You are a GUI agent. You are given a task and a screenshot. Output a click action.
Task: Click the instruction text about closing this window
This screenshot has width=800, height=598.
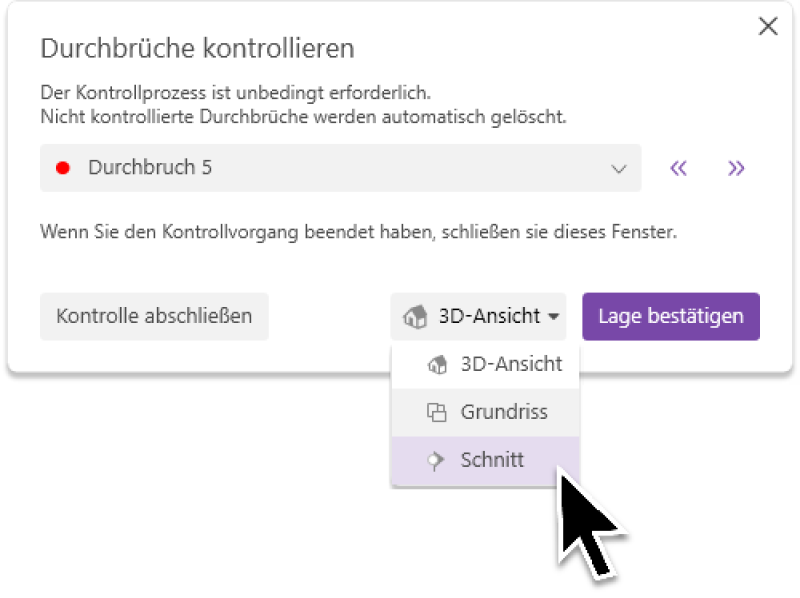tap(358, 232)
